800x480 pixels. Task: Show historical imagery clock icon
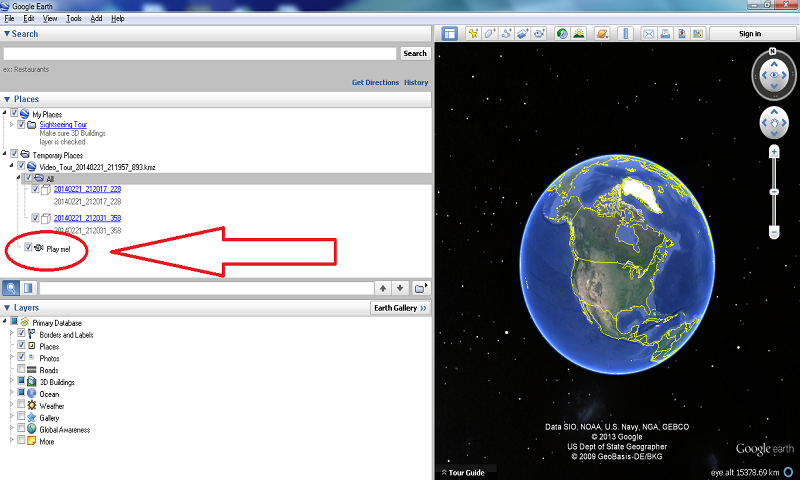[x=562, y=34]
